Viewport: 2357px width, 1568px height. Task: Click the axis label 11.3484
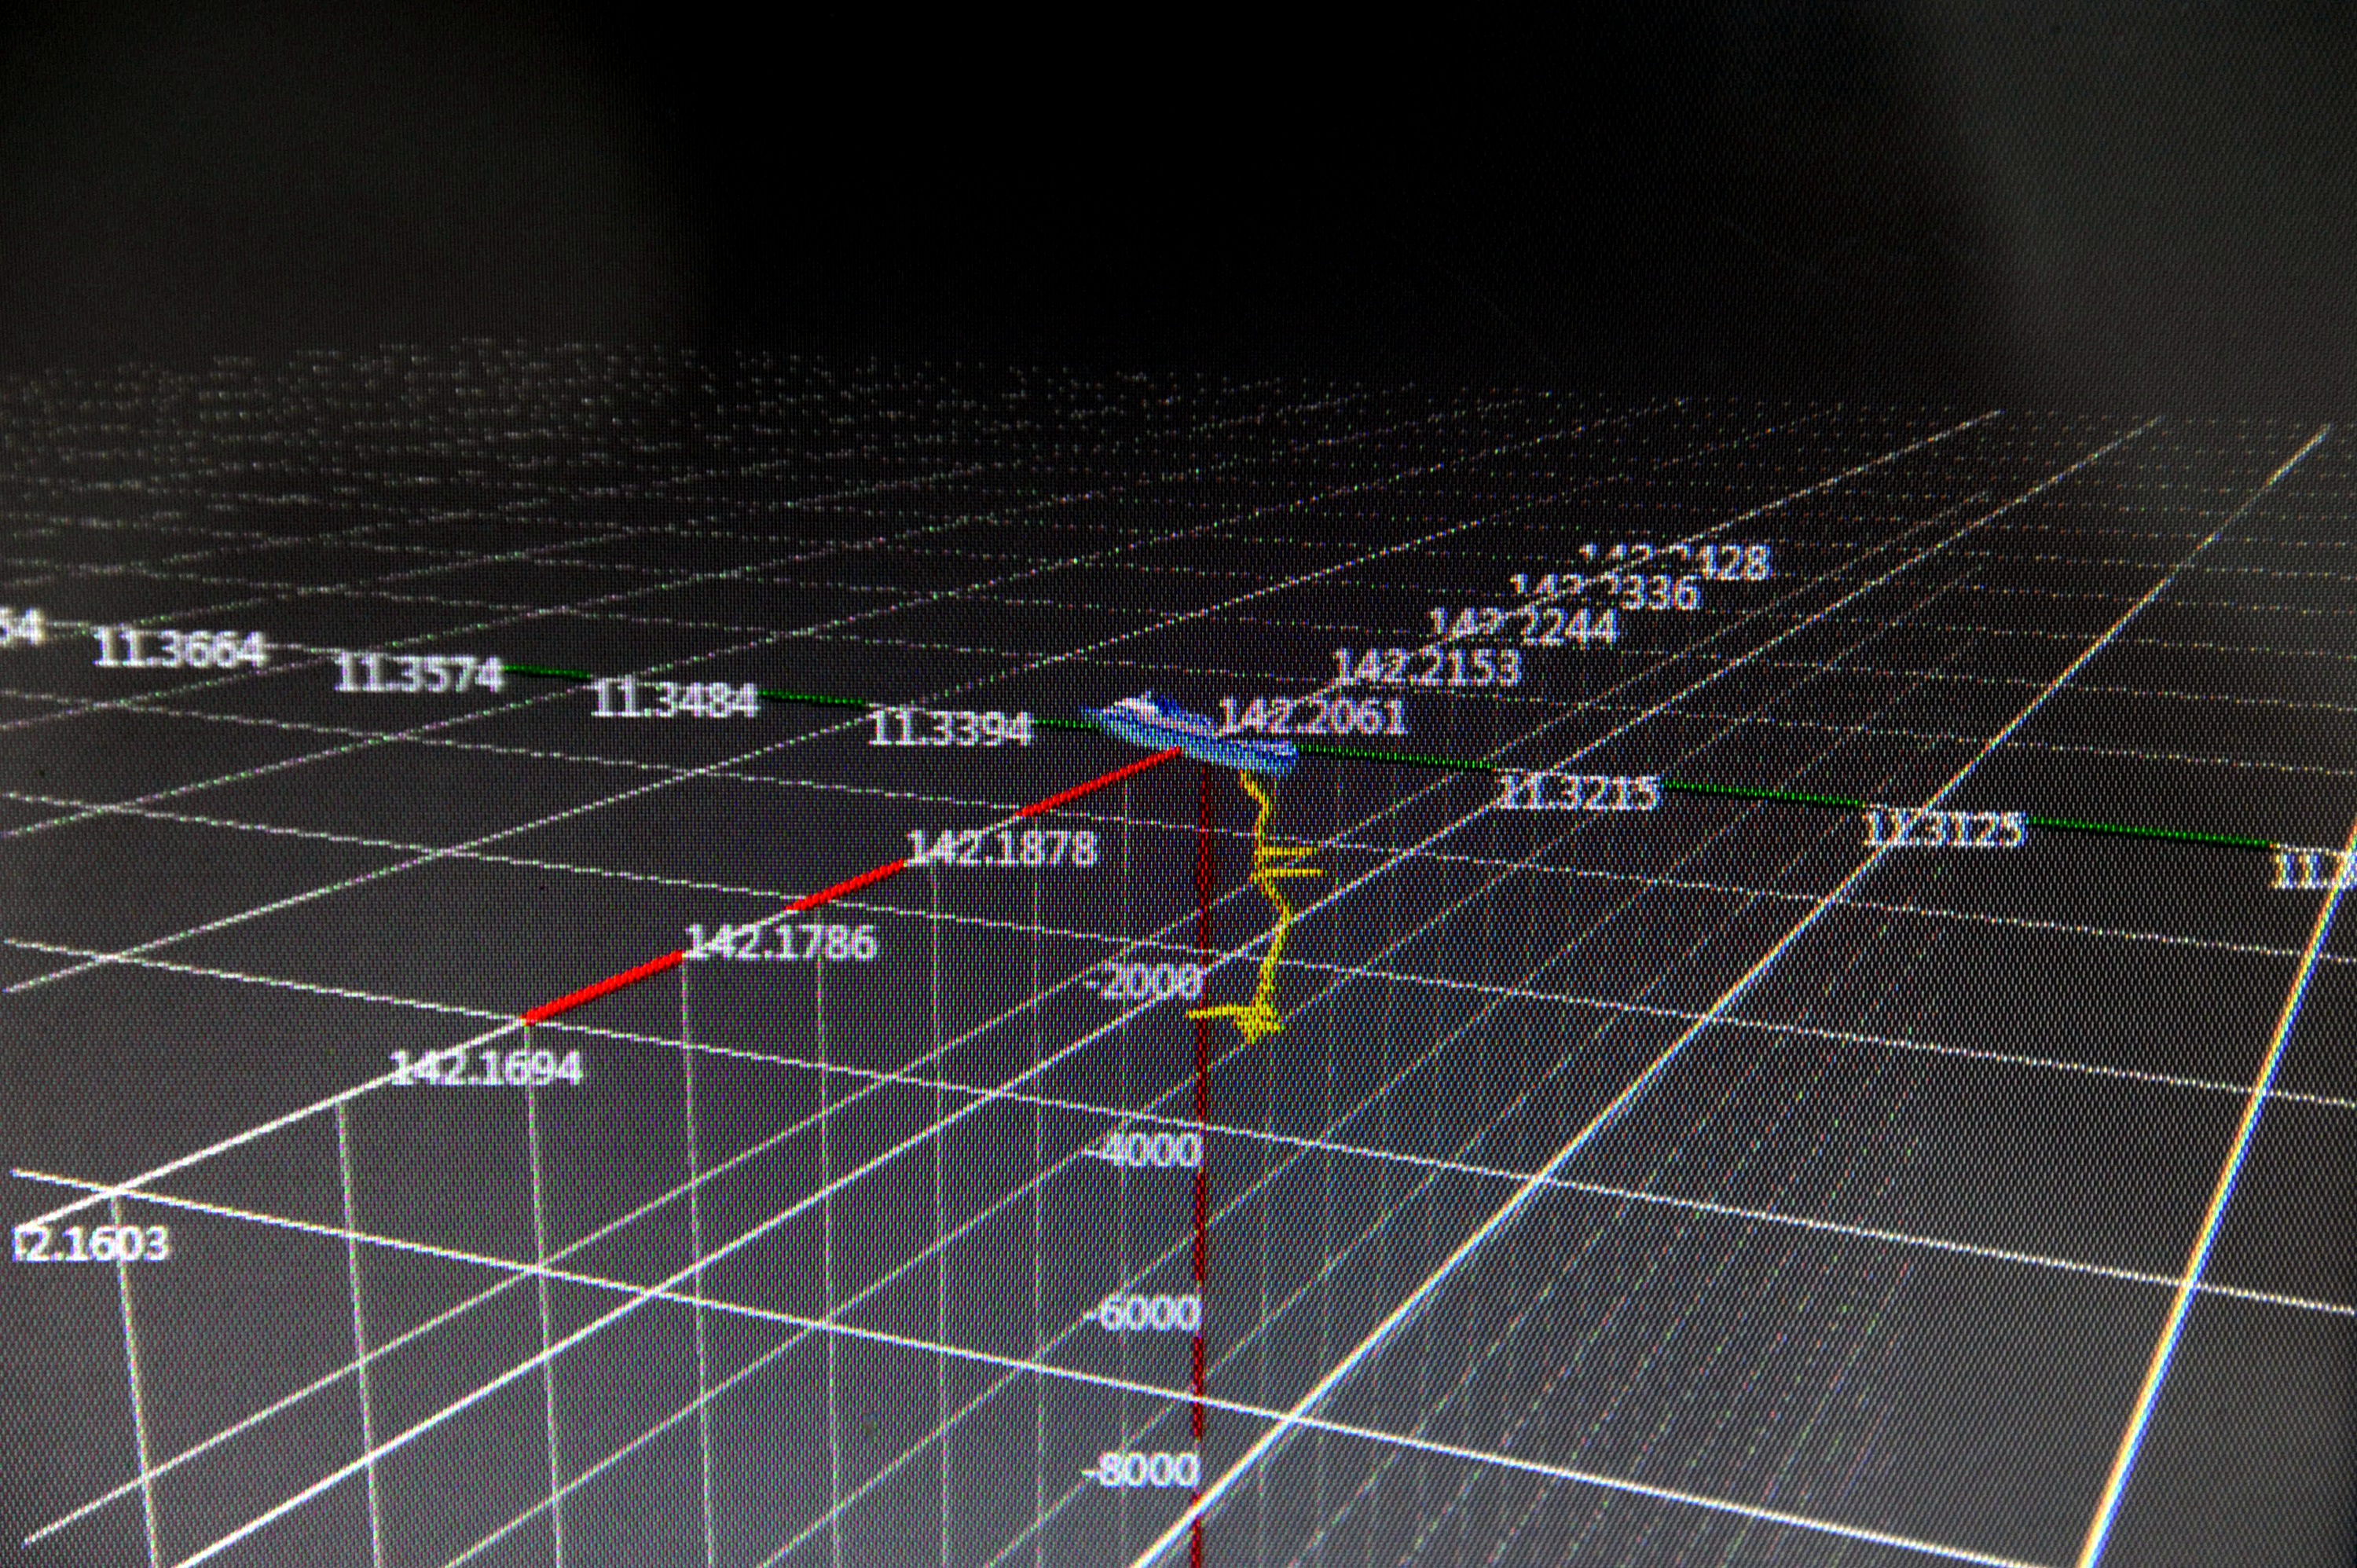tap(675, 698)
